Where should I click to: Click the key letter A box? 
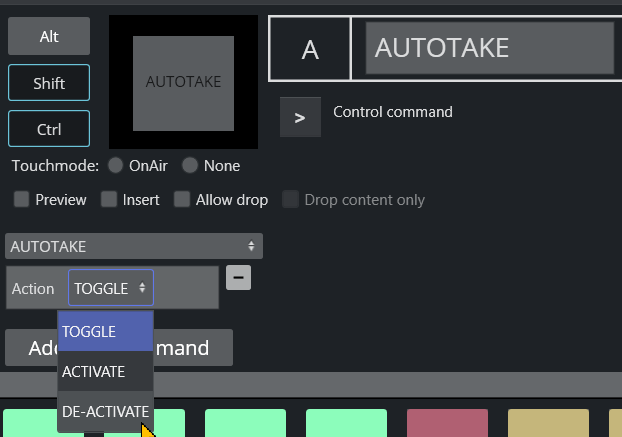[310, 49]
